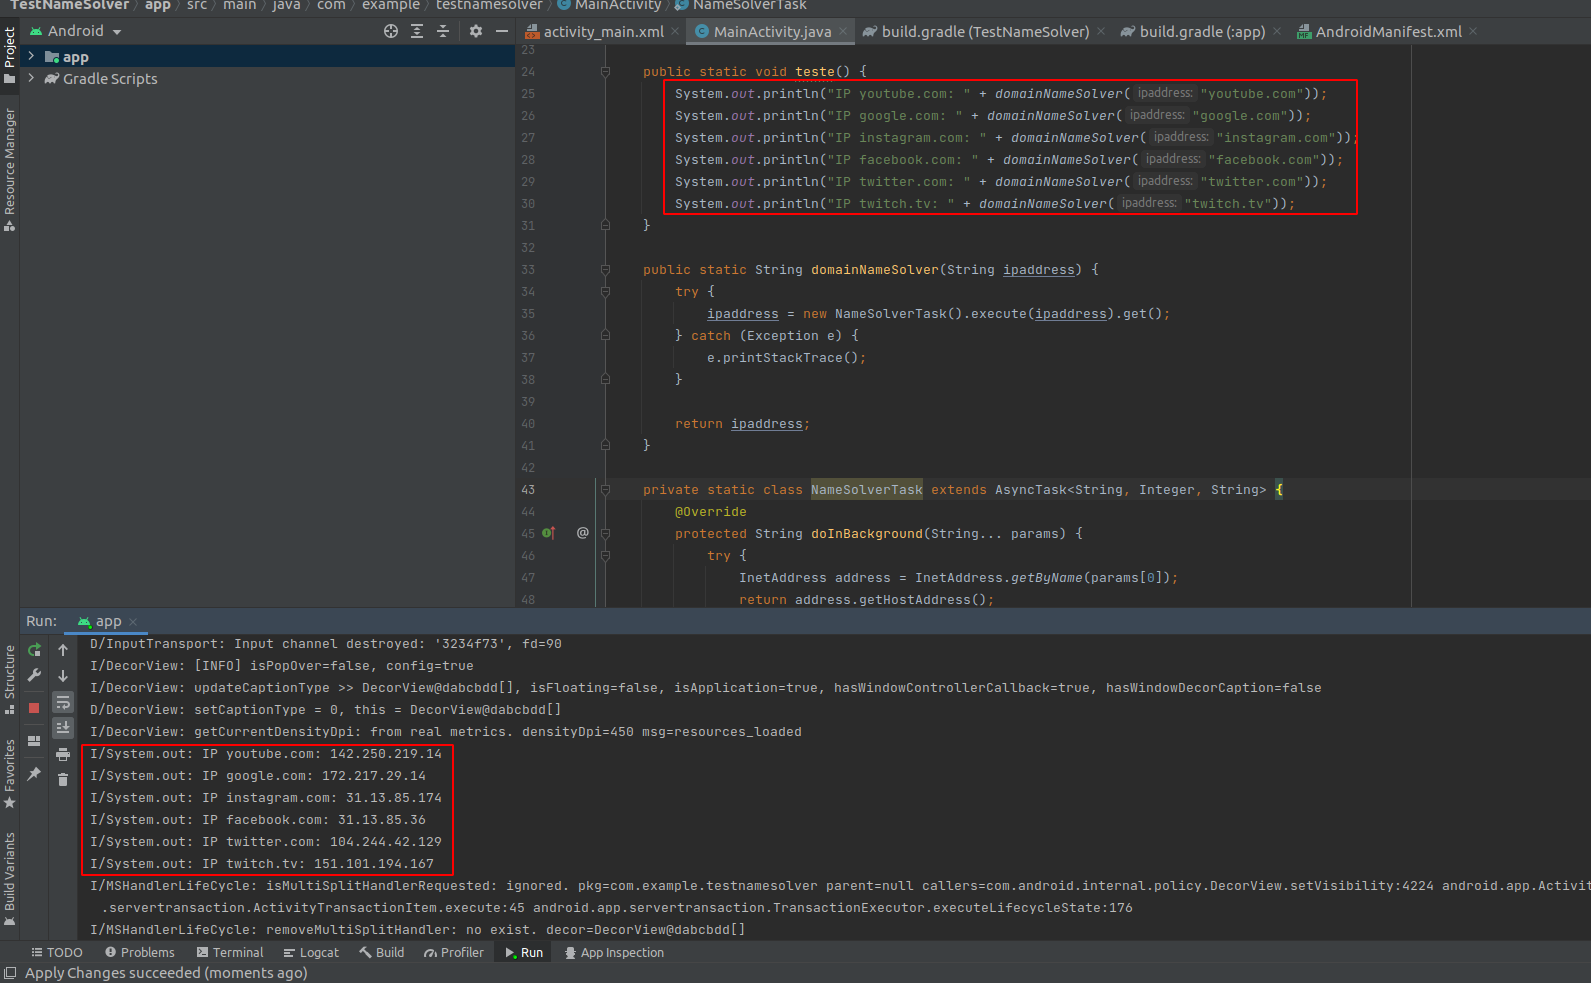Hide the Project panel with minus icon
Screen dimensions: 1591x983
[x=502, y=31]
